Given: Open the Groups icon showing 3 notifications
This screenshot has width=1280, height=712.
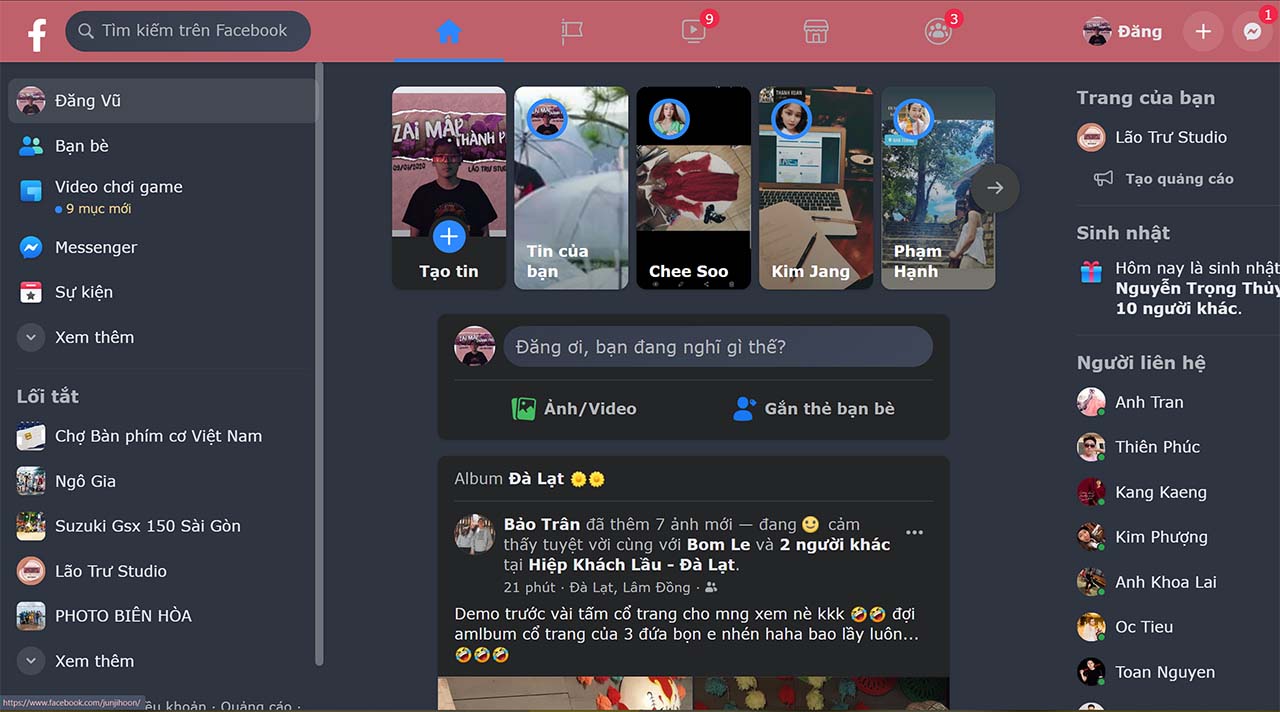Looking at the screenshot, I should (x=938, y=31).
